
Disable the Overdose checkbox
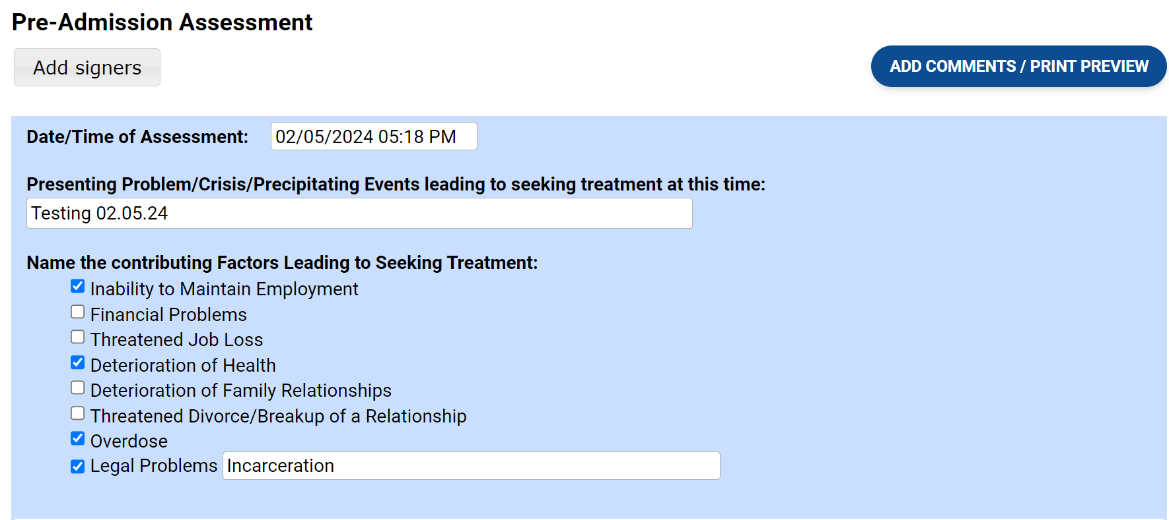78,439
